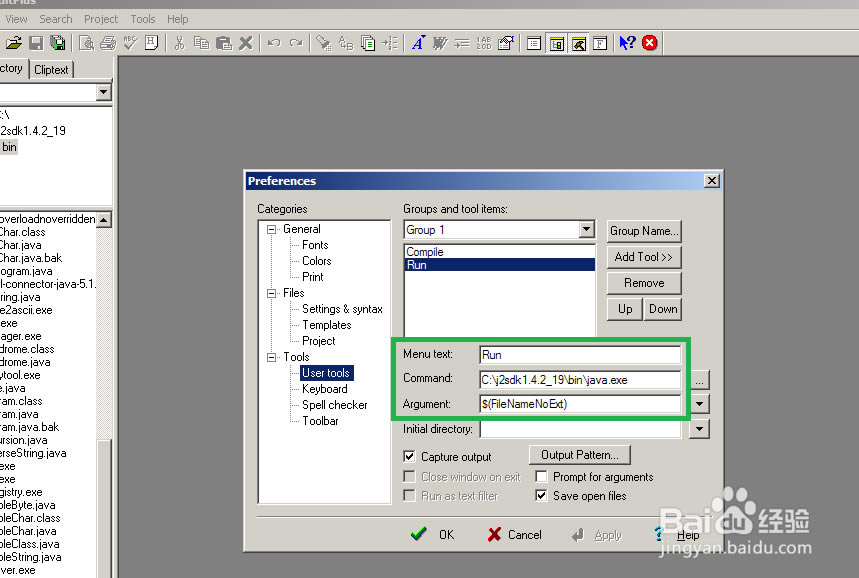This screenshot has height=578, width=859.
Task: Click the context help arrow icon
Action: [x=627, y=43]
